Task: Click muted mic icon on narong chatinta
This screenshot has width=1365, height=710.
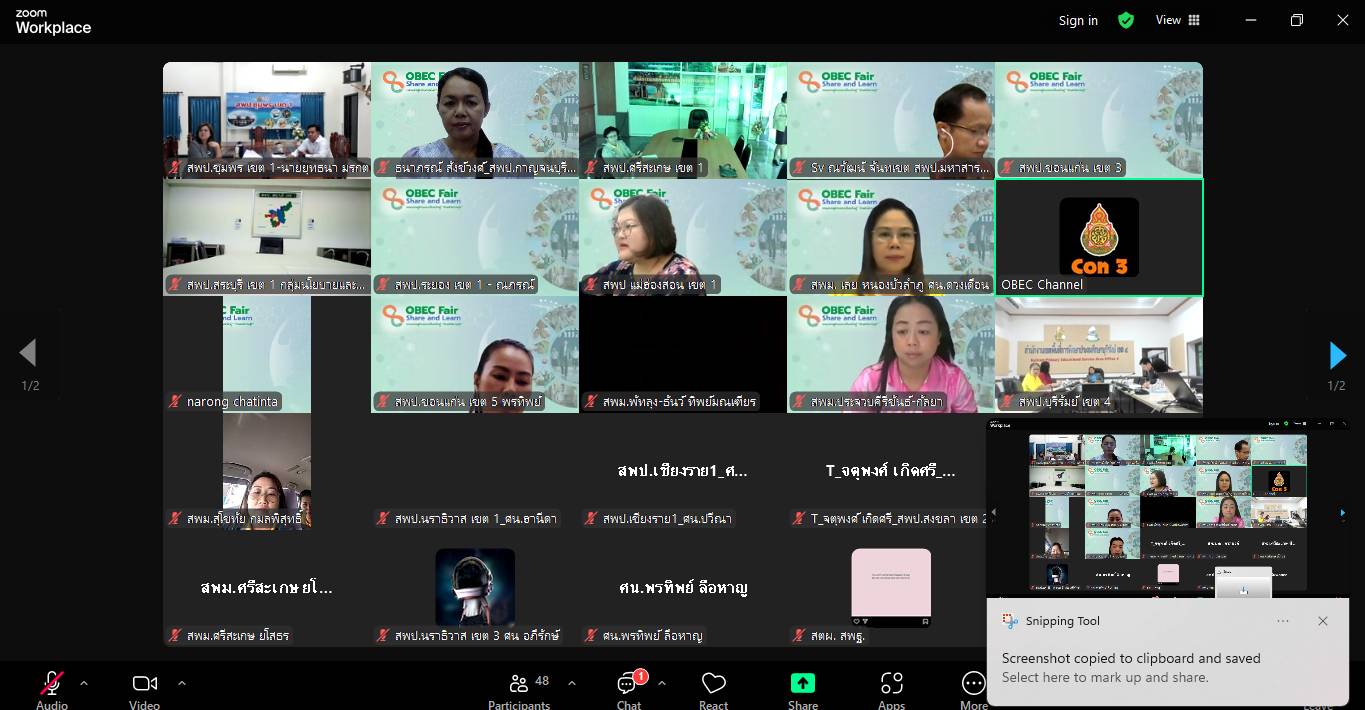Action: (x=176, y=401)
